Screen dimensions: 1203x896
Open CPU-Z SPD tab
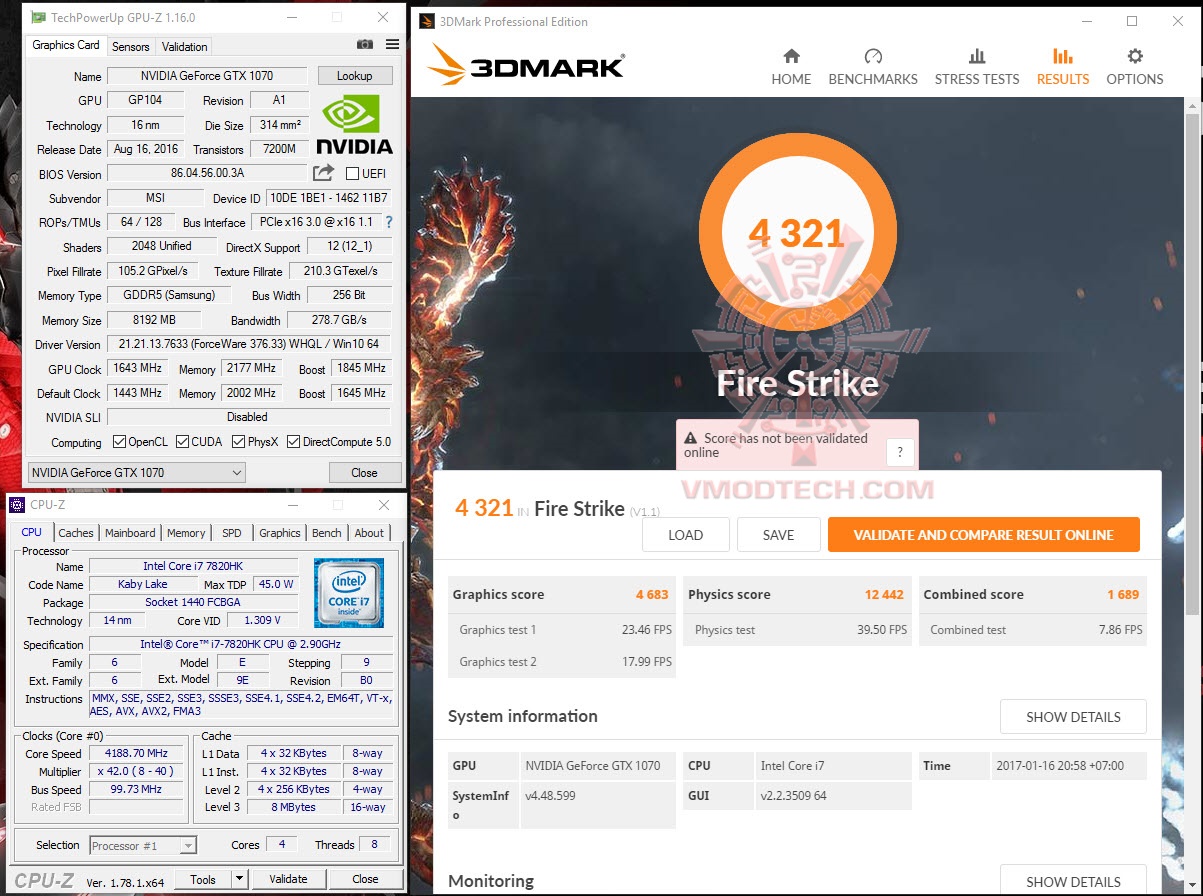[x=232, y=533]
